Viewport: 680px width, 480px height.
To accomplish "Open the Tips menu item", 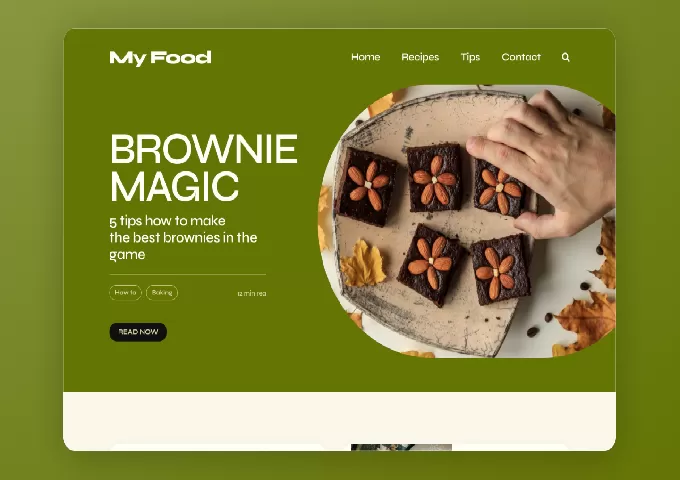I will [470, 57].
